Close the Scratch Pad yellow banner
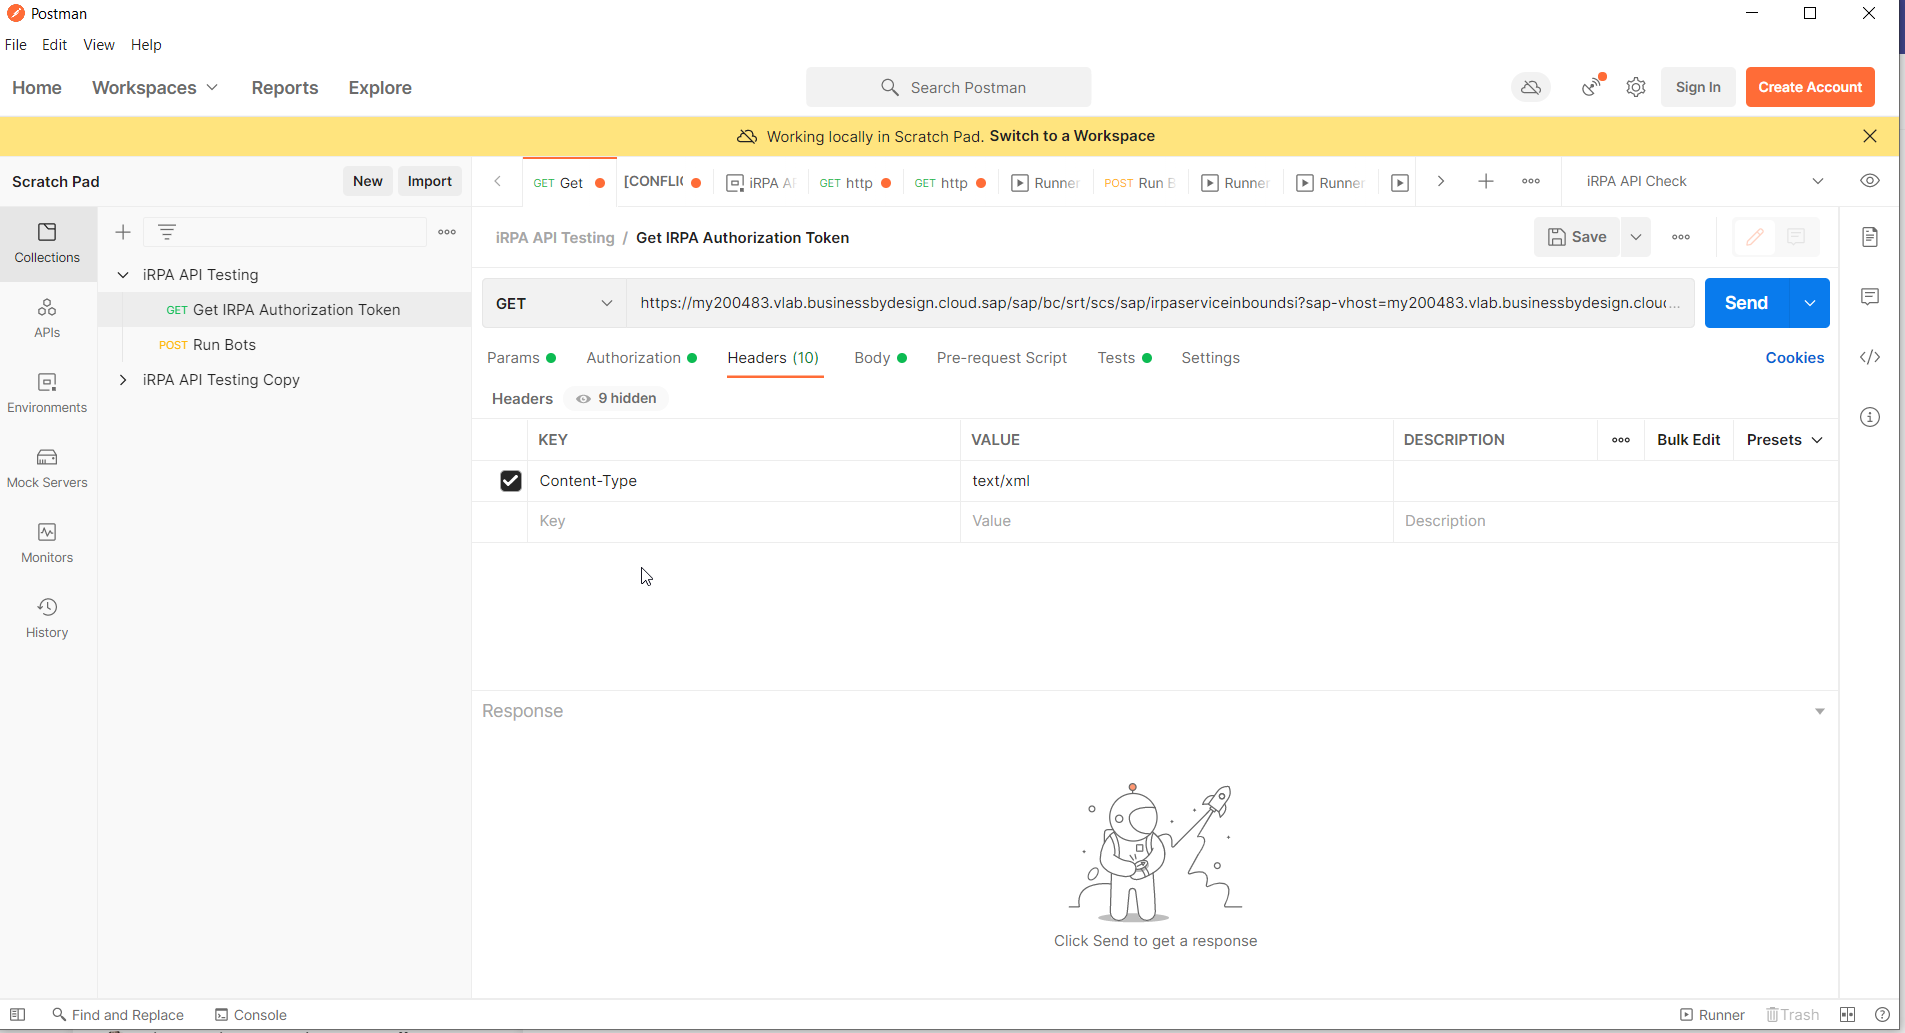Screen dimensions: 1905x1033 click(1870, 136)
